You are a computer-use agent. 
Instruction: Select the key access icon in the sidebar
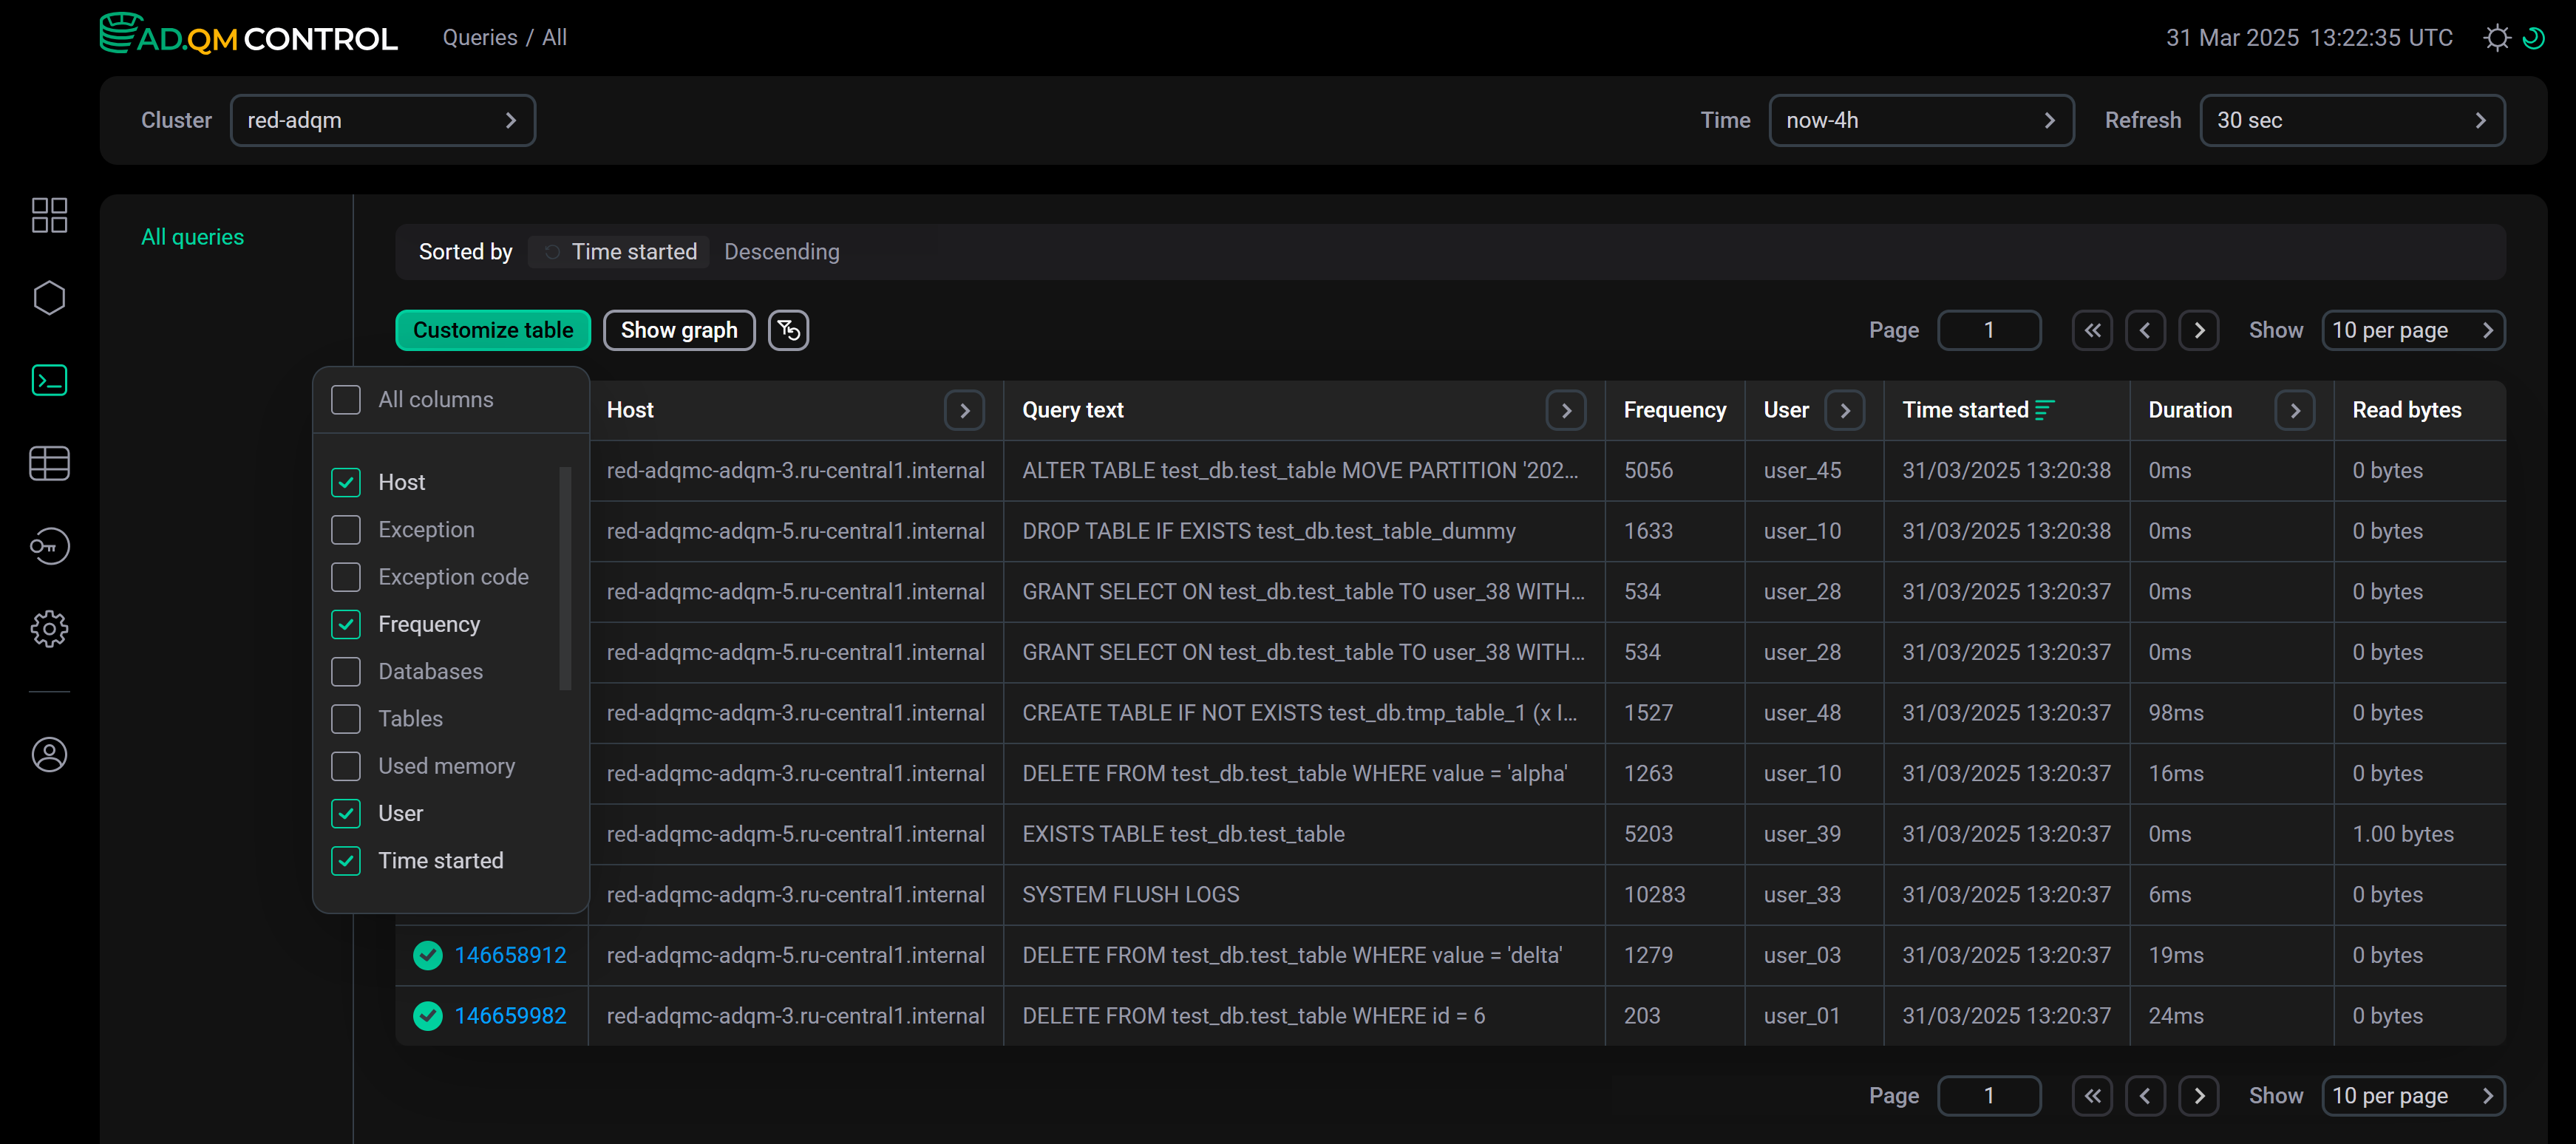pos(49,546)
